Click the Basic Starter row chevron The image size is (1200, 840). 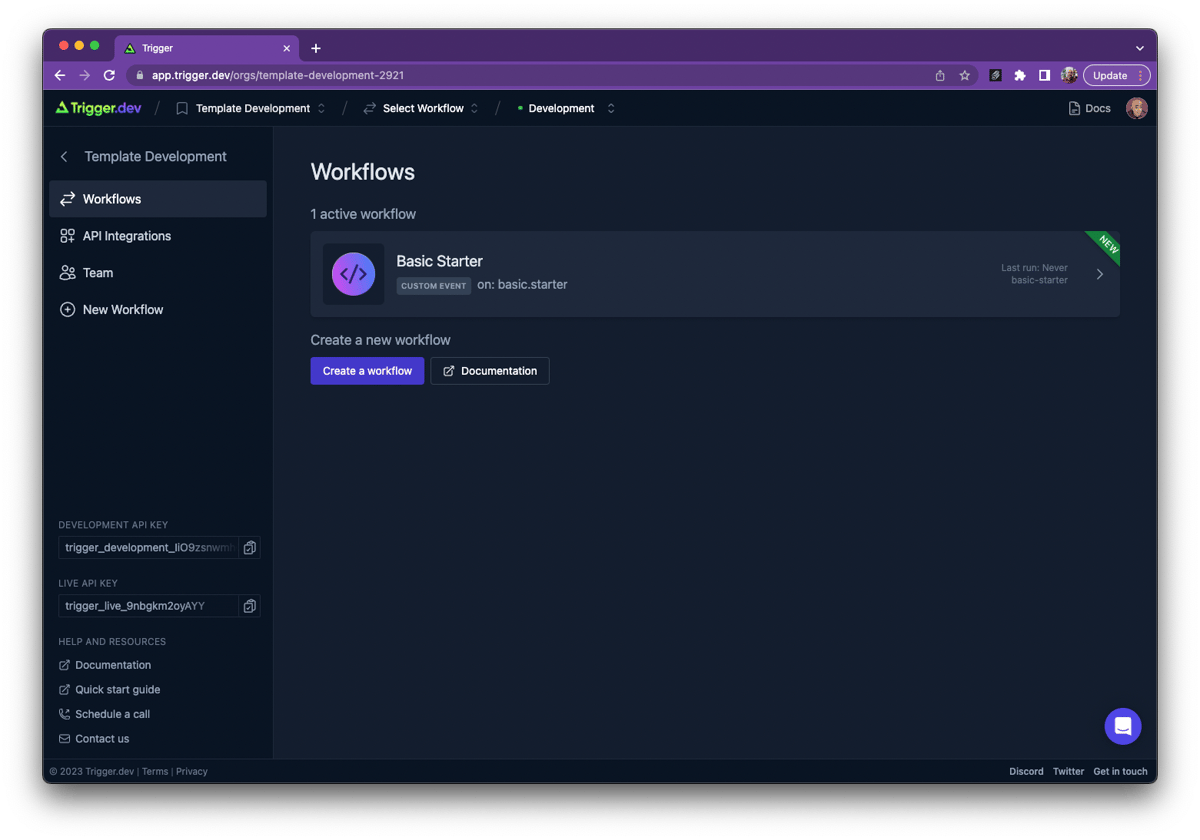click(1100, 274)
